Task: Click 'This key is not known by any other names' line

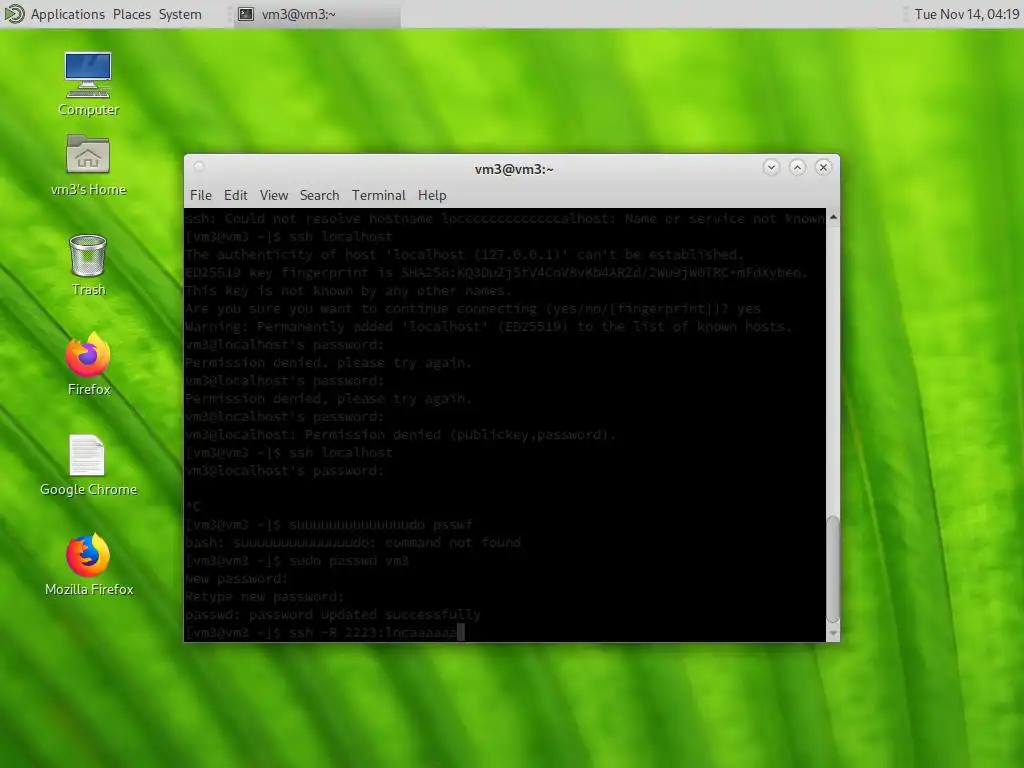Action: [349, 291]
